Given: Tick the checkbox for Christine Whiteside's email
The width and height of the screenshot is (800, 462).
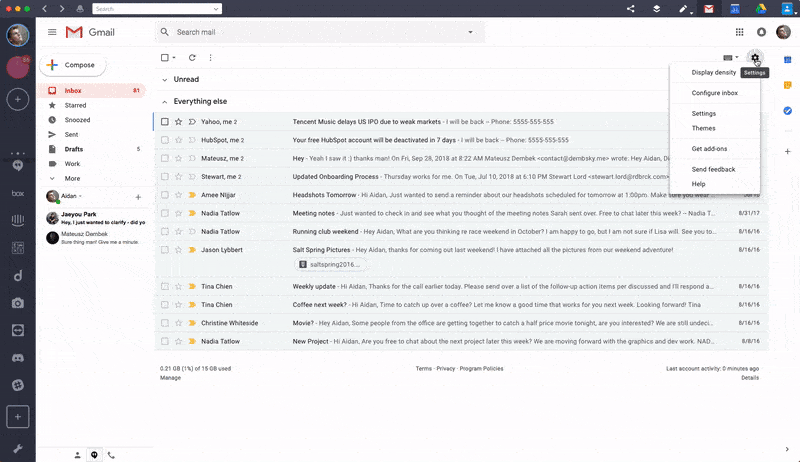Looking at the screenshot, I should click(x=165, y=323).
